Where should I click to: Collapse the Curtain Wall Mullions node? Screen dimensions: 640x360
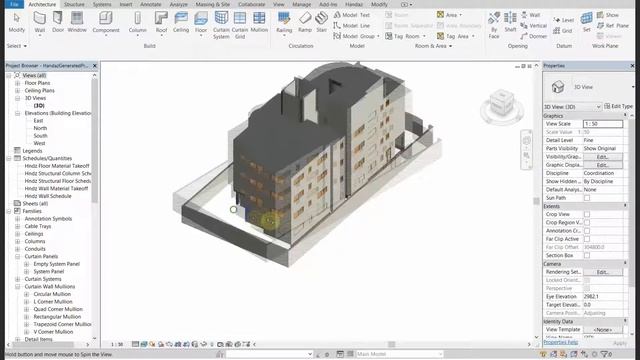click(18, 287)
